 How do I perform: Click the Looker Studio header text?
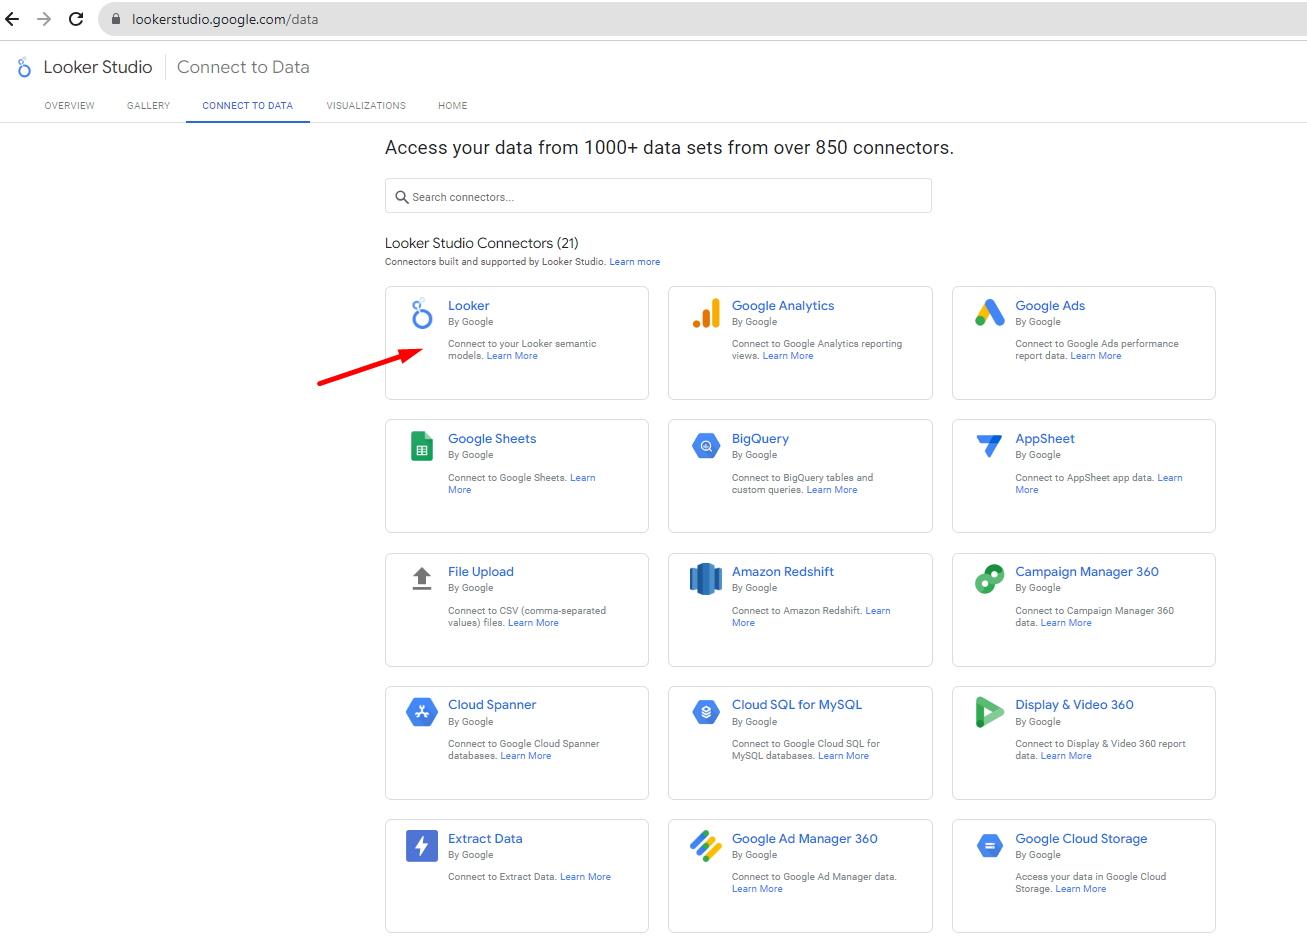[x=98, y=67]
